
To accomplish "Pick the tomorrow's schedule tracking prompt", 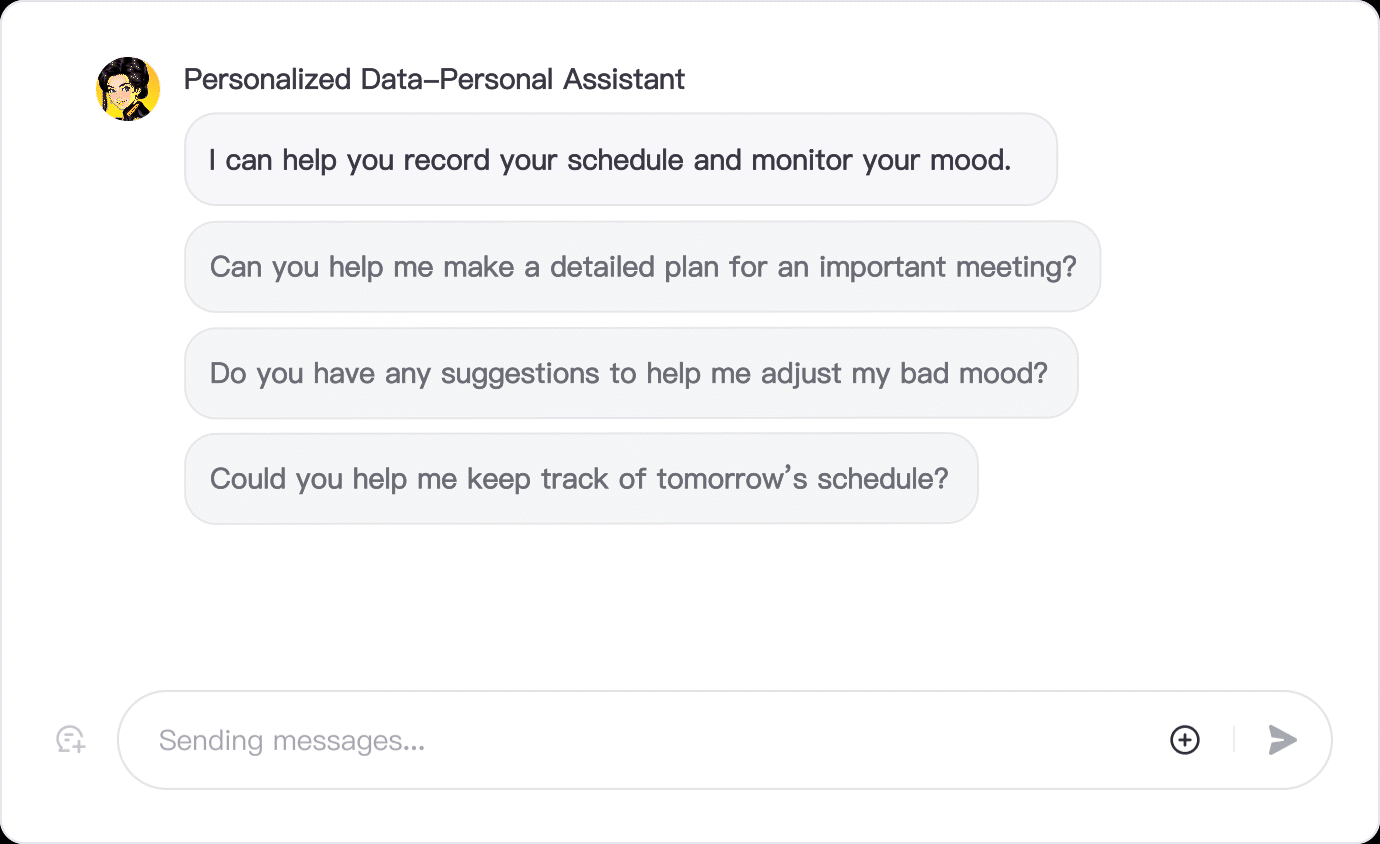I will point(580,479).
